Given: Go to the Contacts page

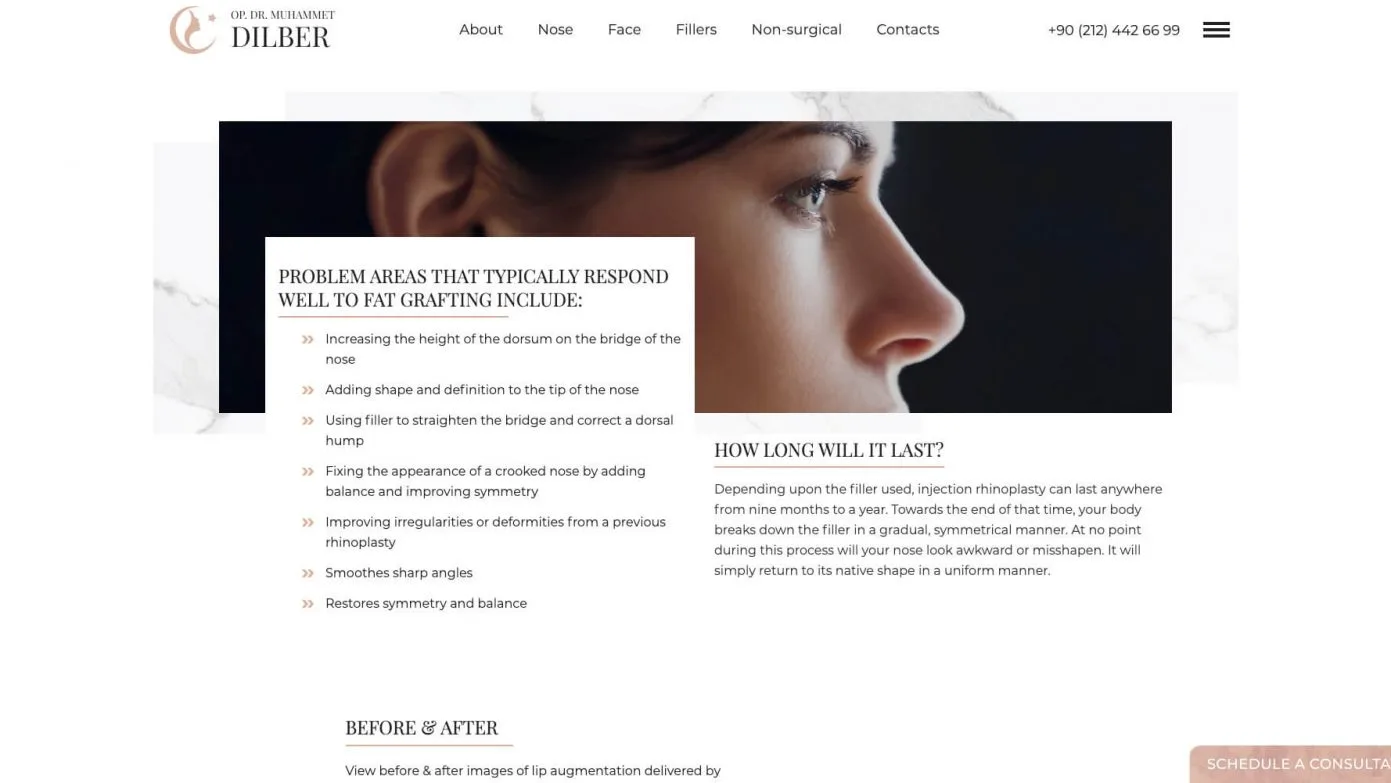Looking at the screenshot, I should (x=907, y=30).
